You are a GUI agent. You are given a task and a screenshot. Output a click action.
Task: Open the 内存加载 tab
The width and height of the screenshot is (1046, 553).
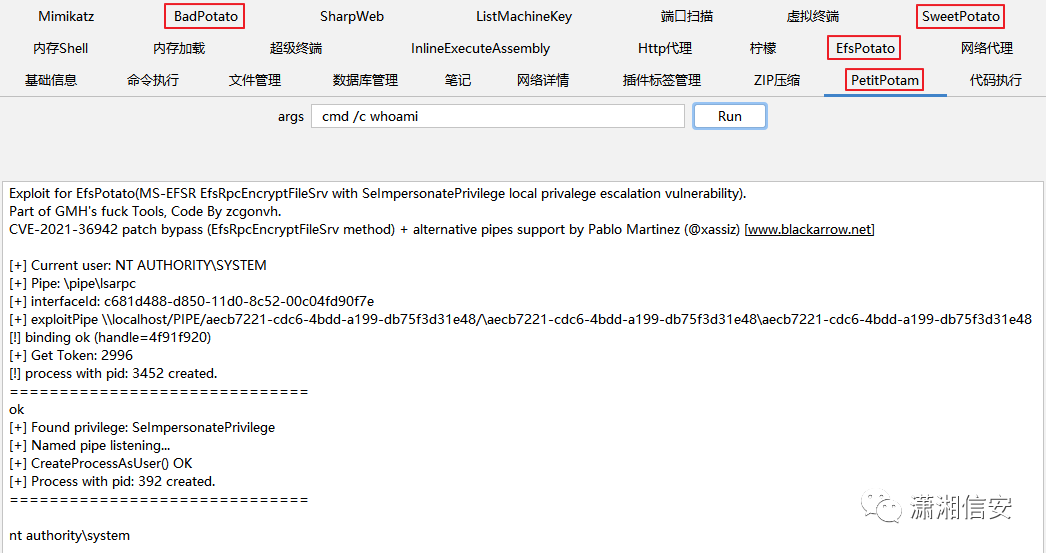click(x=179, y=48)
